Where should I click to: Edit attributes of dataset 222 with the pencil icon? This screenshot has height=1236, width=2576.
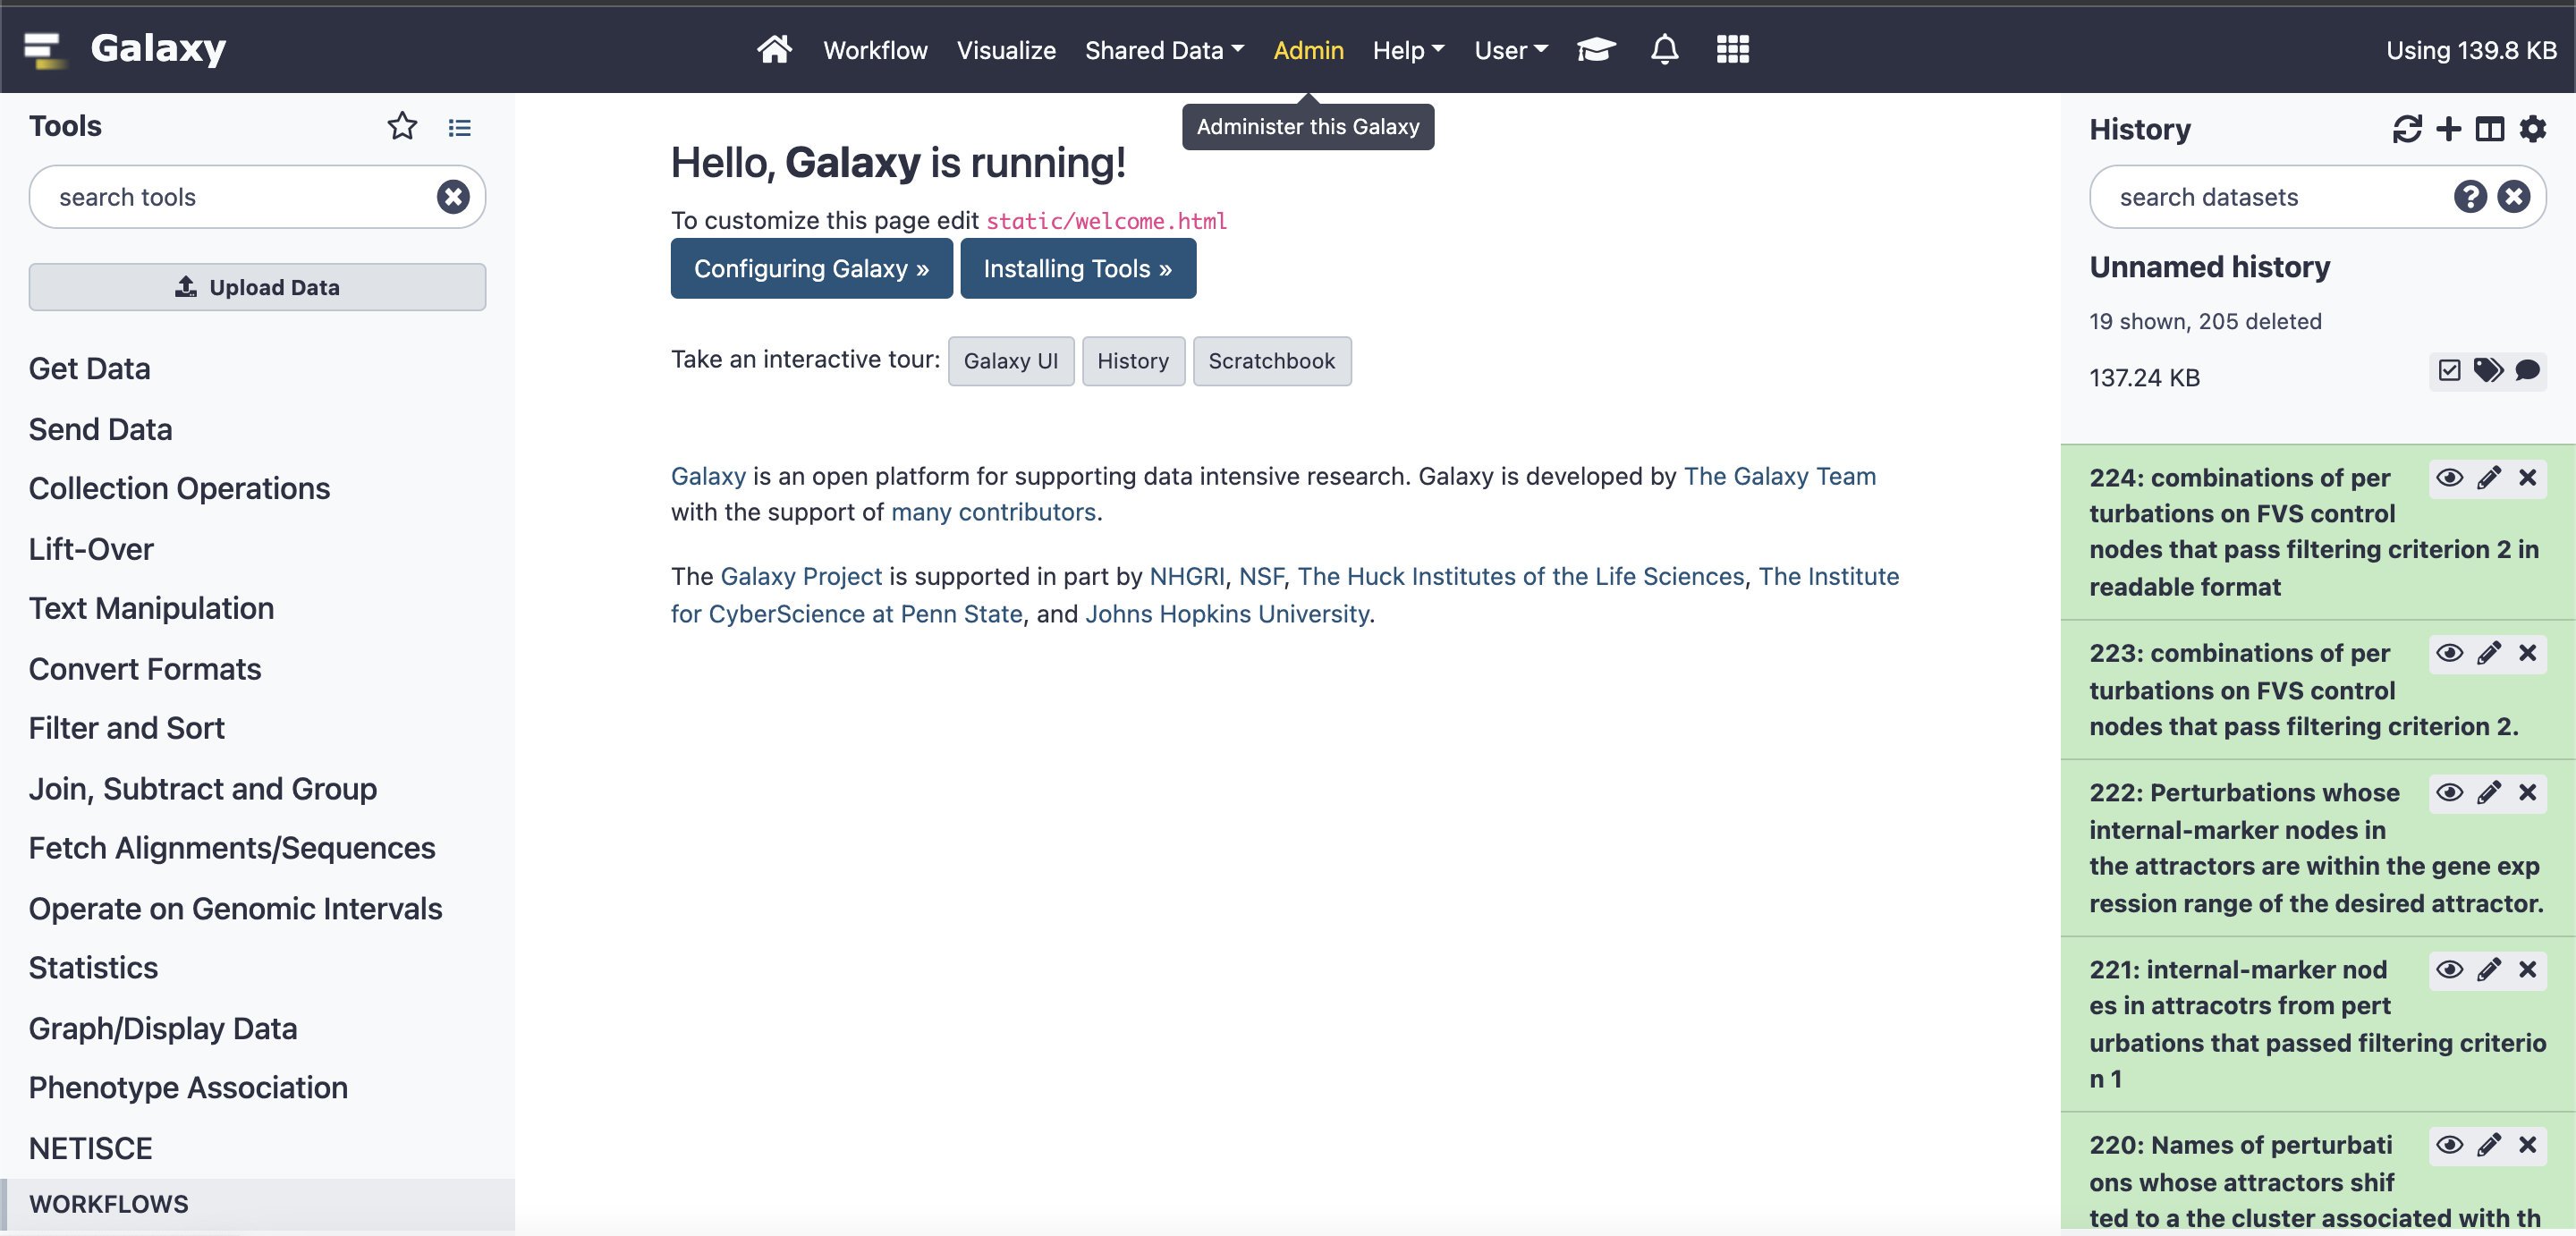(2488, 792)
